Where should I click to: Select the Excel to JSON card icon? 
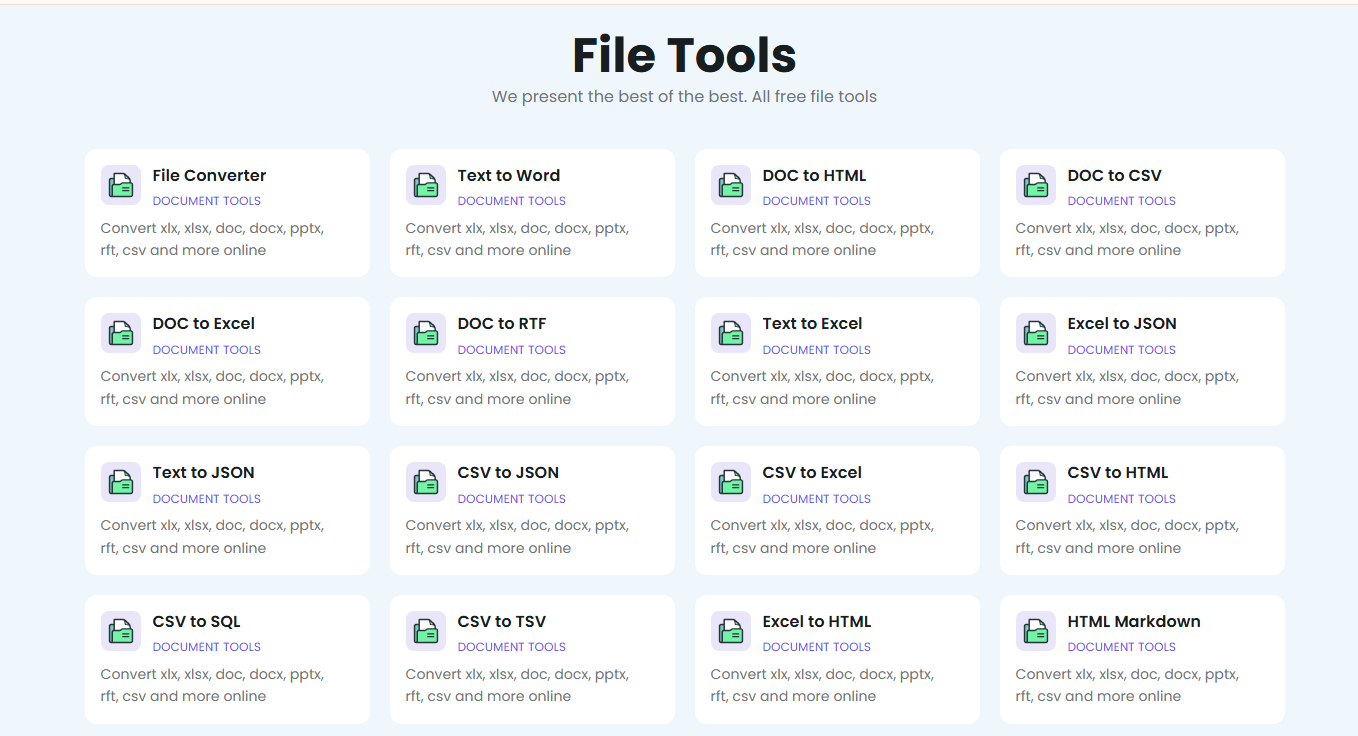click(x=1036, y=333)
